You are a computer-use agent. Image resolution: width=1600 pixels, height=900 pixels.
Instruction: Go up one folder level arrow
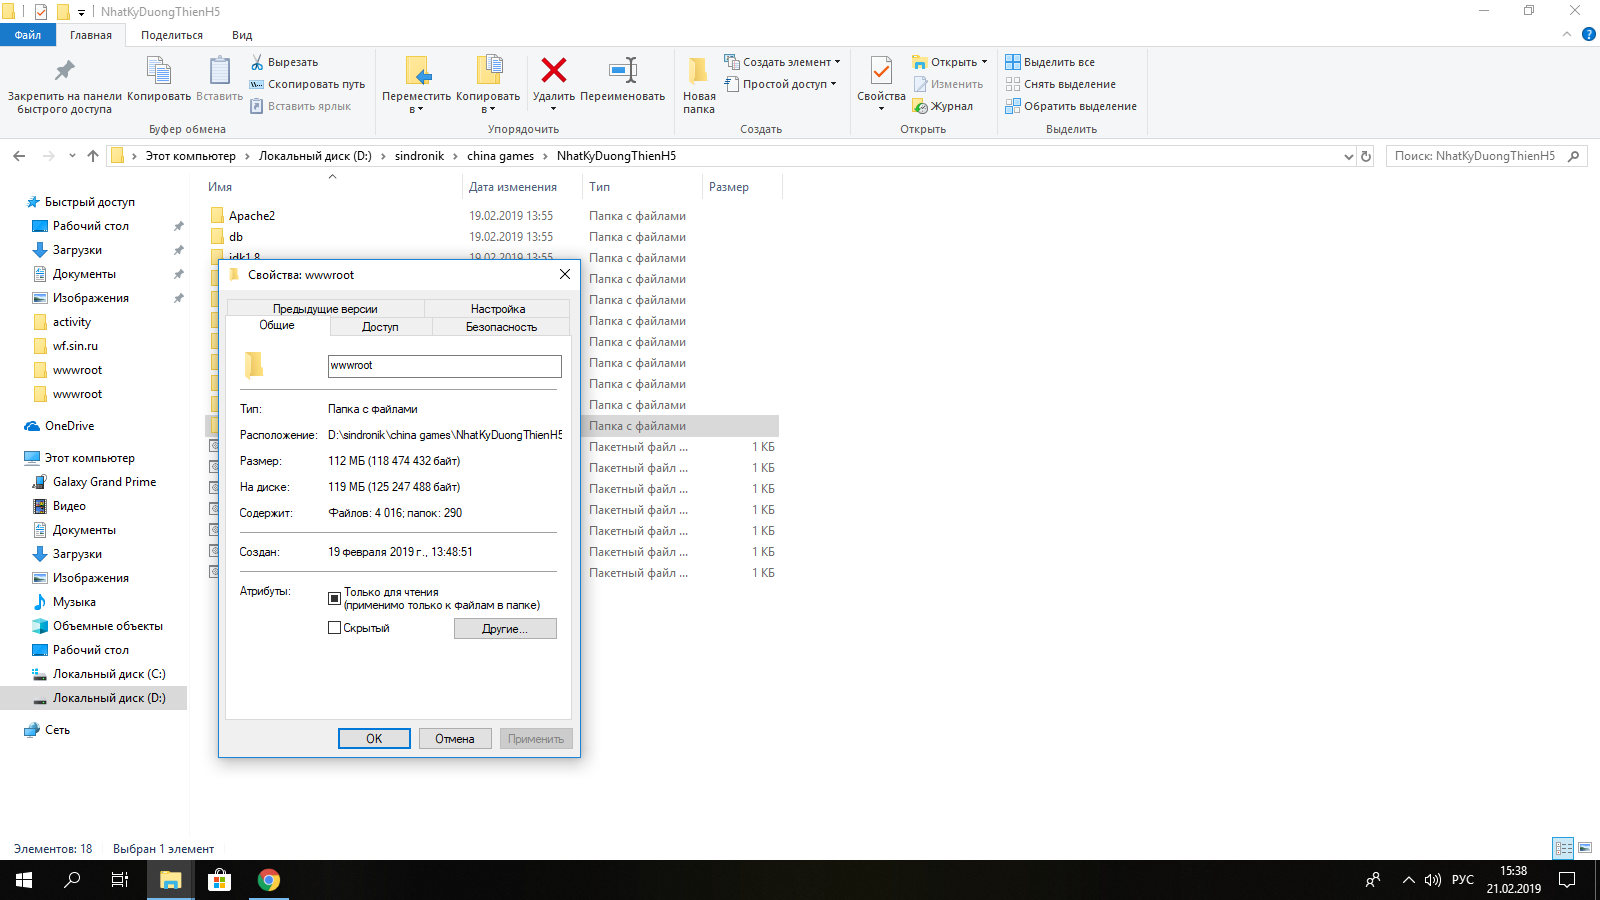[93, 156]
